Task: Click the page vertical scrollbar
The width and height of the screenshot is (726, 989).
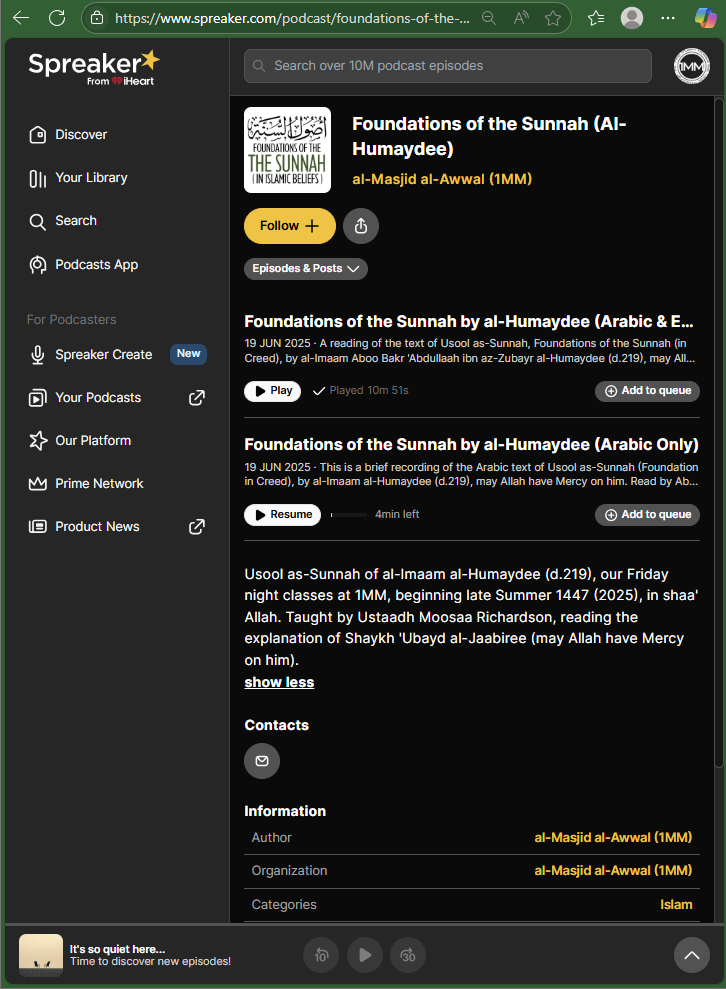Action: pos(718,433)
